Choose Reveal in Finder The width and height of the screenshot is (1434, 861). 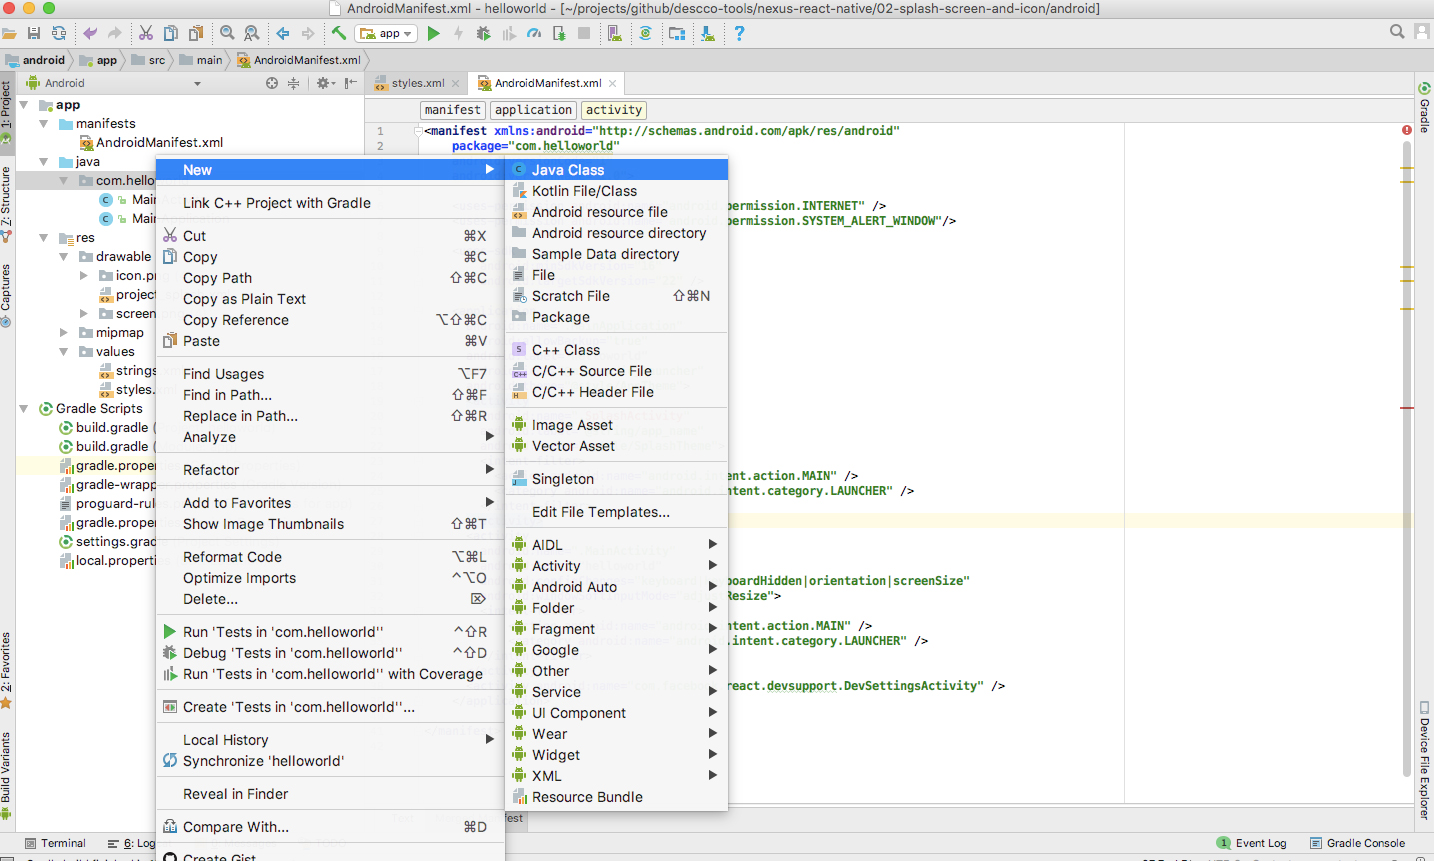pyautogui.click(x=330, y=794)
